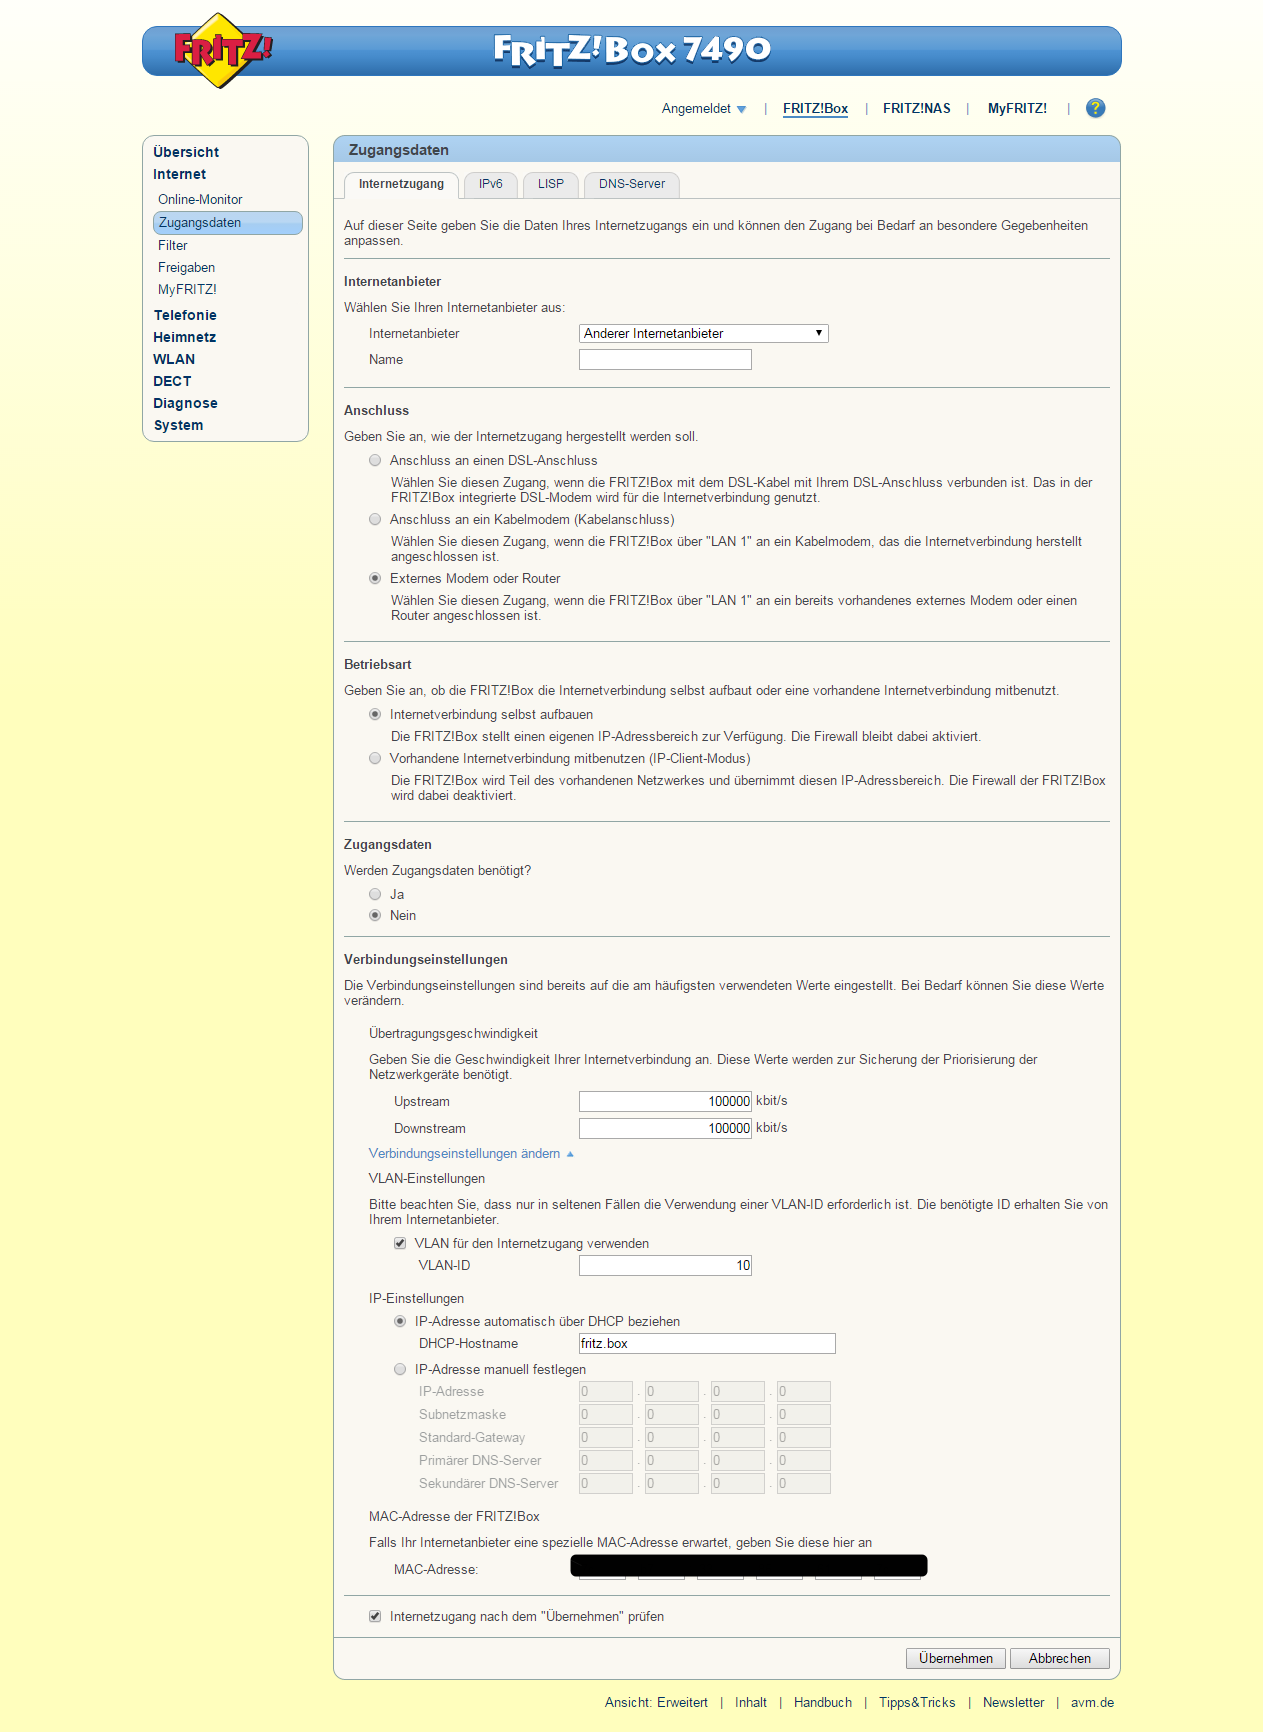The height and width of the screenshot is (1732, 1263).
Task: Click the VLAN-ID input field
Action: click(665, 1266)
